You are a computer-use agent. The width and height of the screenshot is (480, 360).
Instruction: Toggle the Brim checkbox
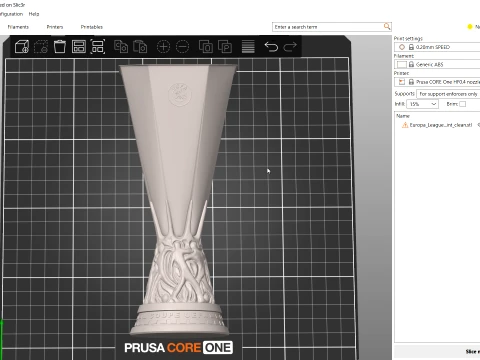pyautogui.click(x=462, y=104)
